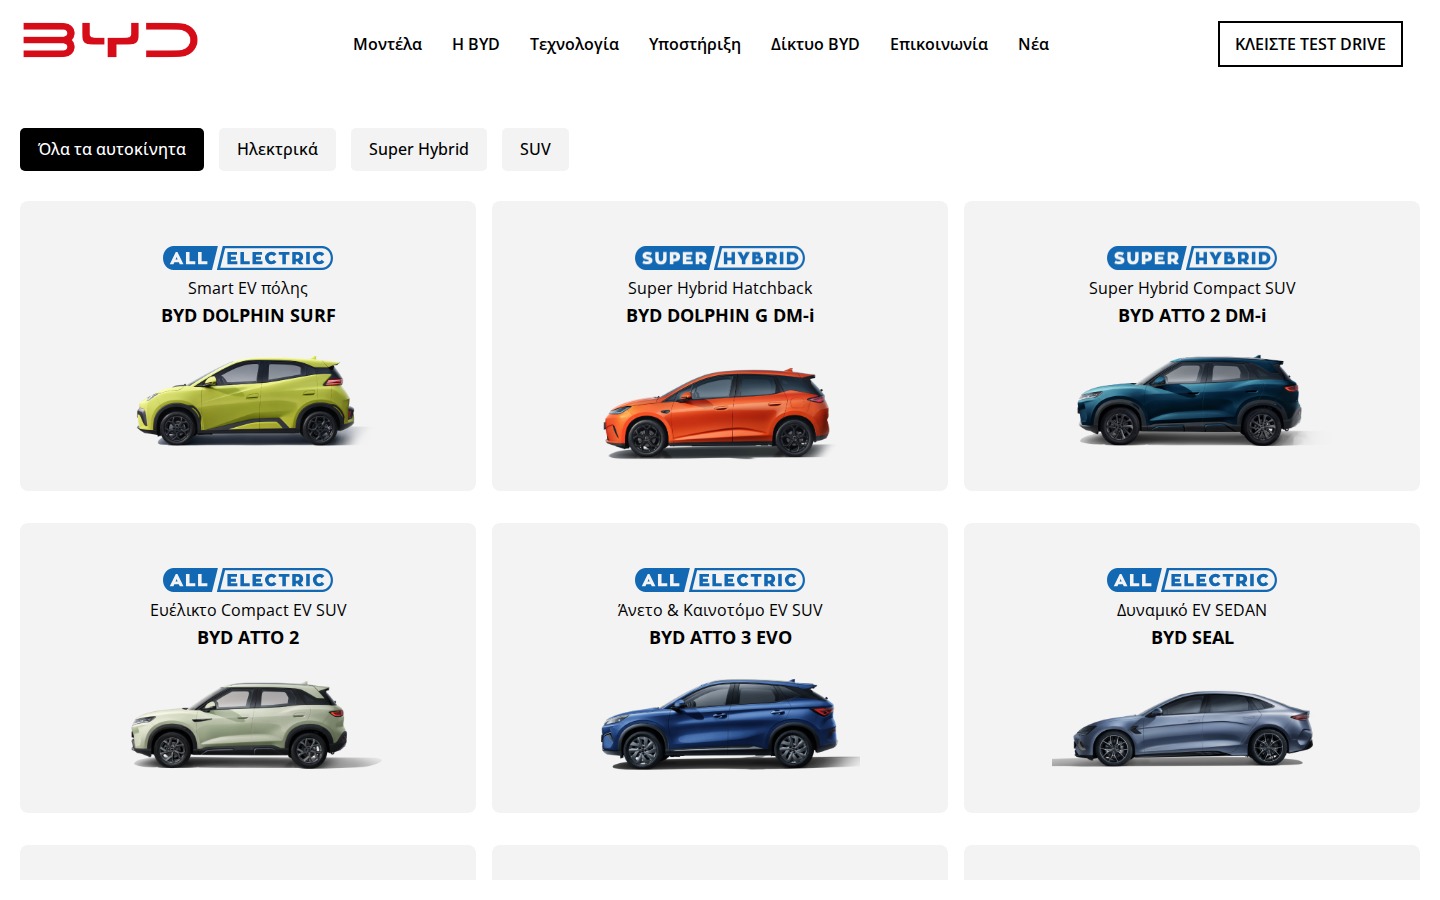Open the BYD DOLPHIN G DM-i title link
This screenshot has width=1440, height=900.
720,315
